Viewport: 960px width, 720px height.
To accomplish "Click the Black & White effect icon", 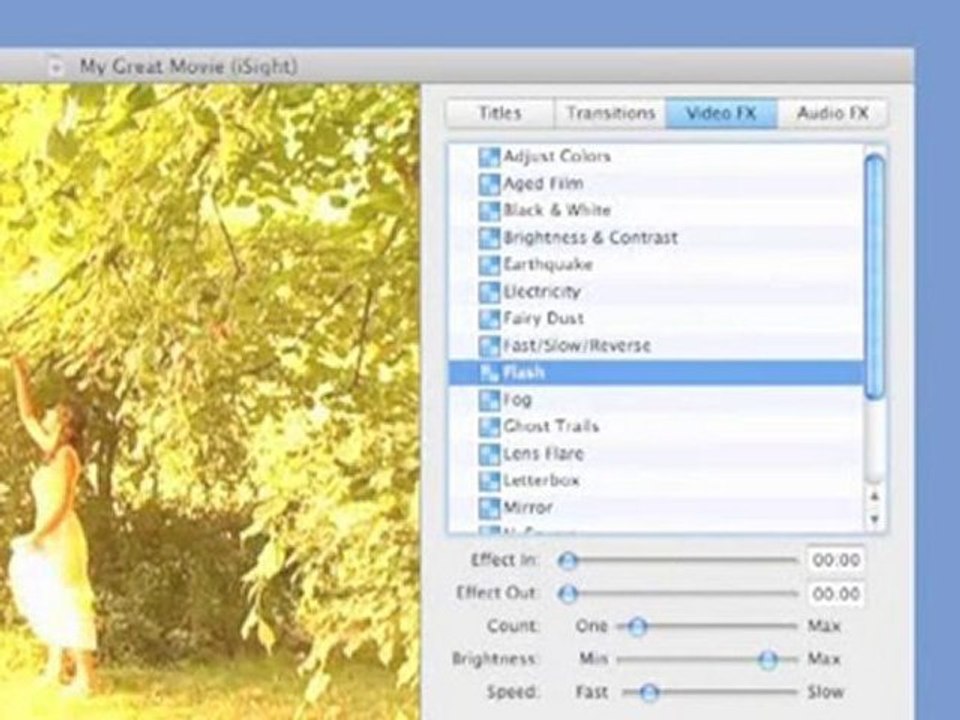I will (x=489, y=211).
